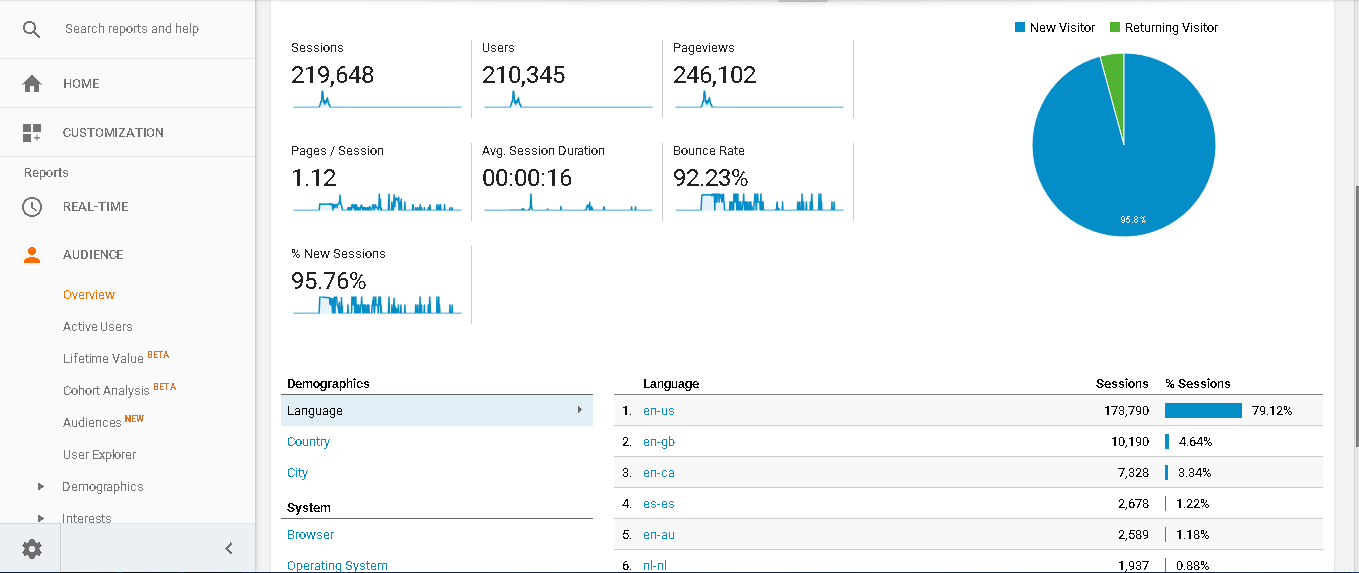Click the New Visitor blue legend swatch
Image resolution: width=1359 pixels, height=573 pixels.
[x=1020, y=28]
